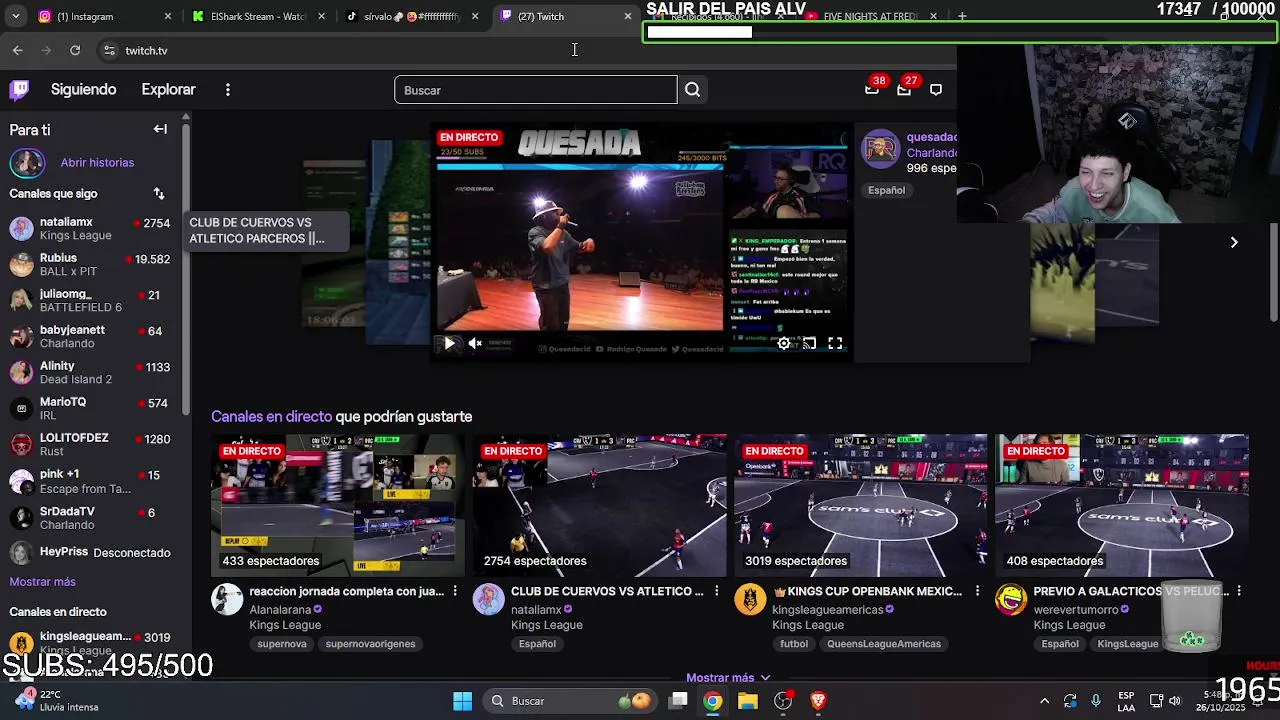This screenshot has height=720, width=1280.
Task: Open Alanalarana stream thumbnail with 433 espectadores
Action: (x=337, y=505)
